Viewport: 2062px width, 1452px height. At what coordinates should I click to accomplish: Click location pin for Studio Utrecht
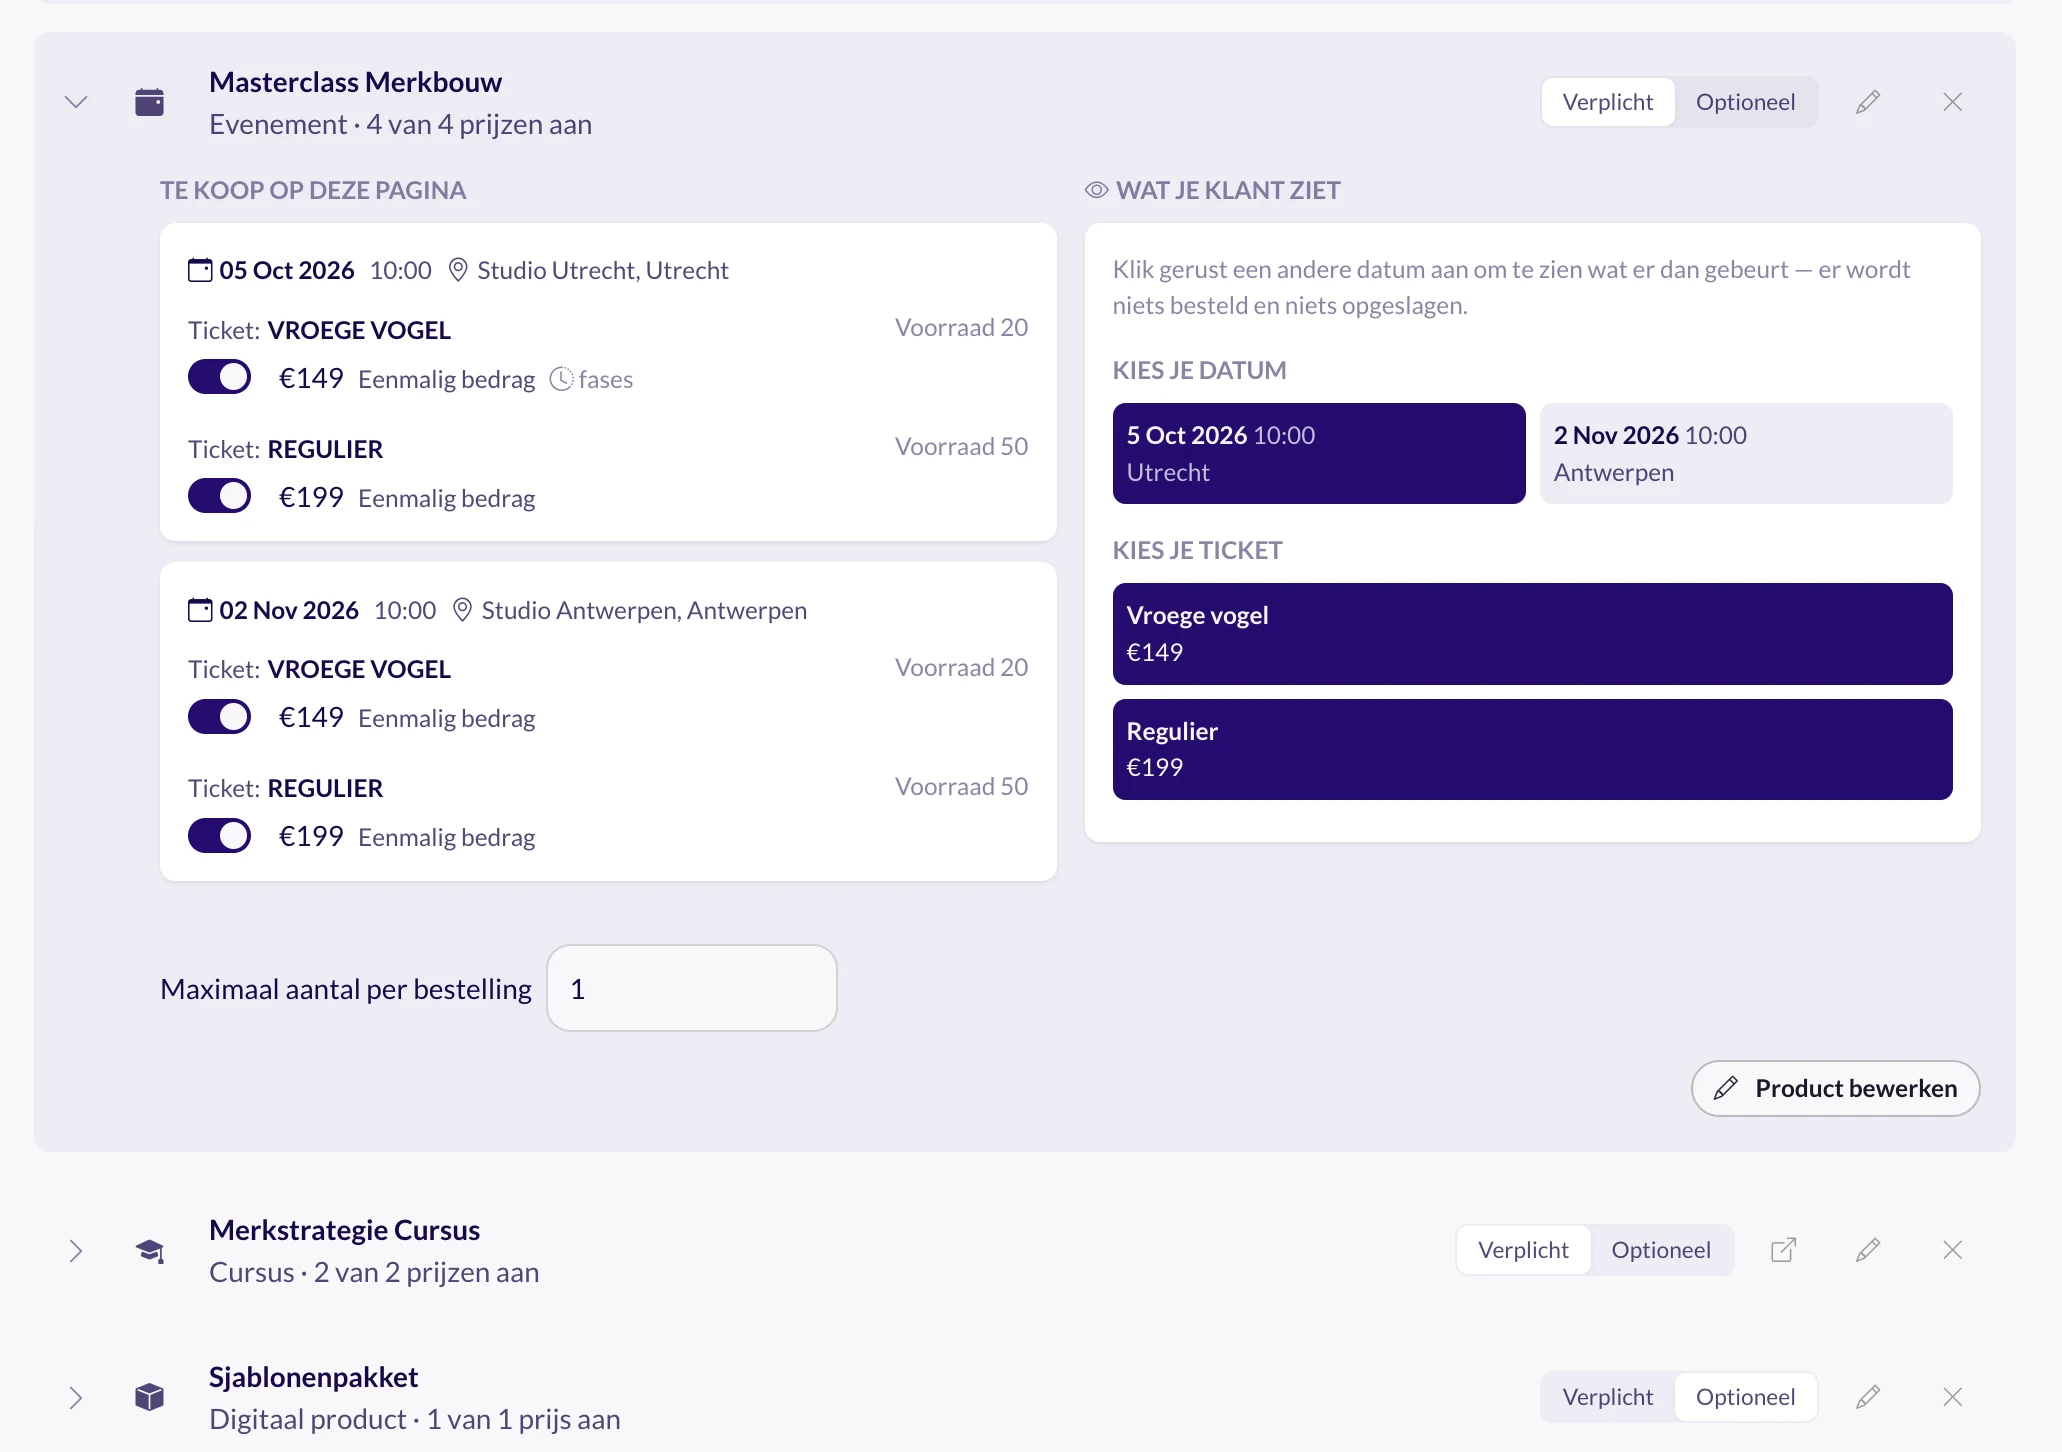[x=458, y=270]
